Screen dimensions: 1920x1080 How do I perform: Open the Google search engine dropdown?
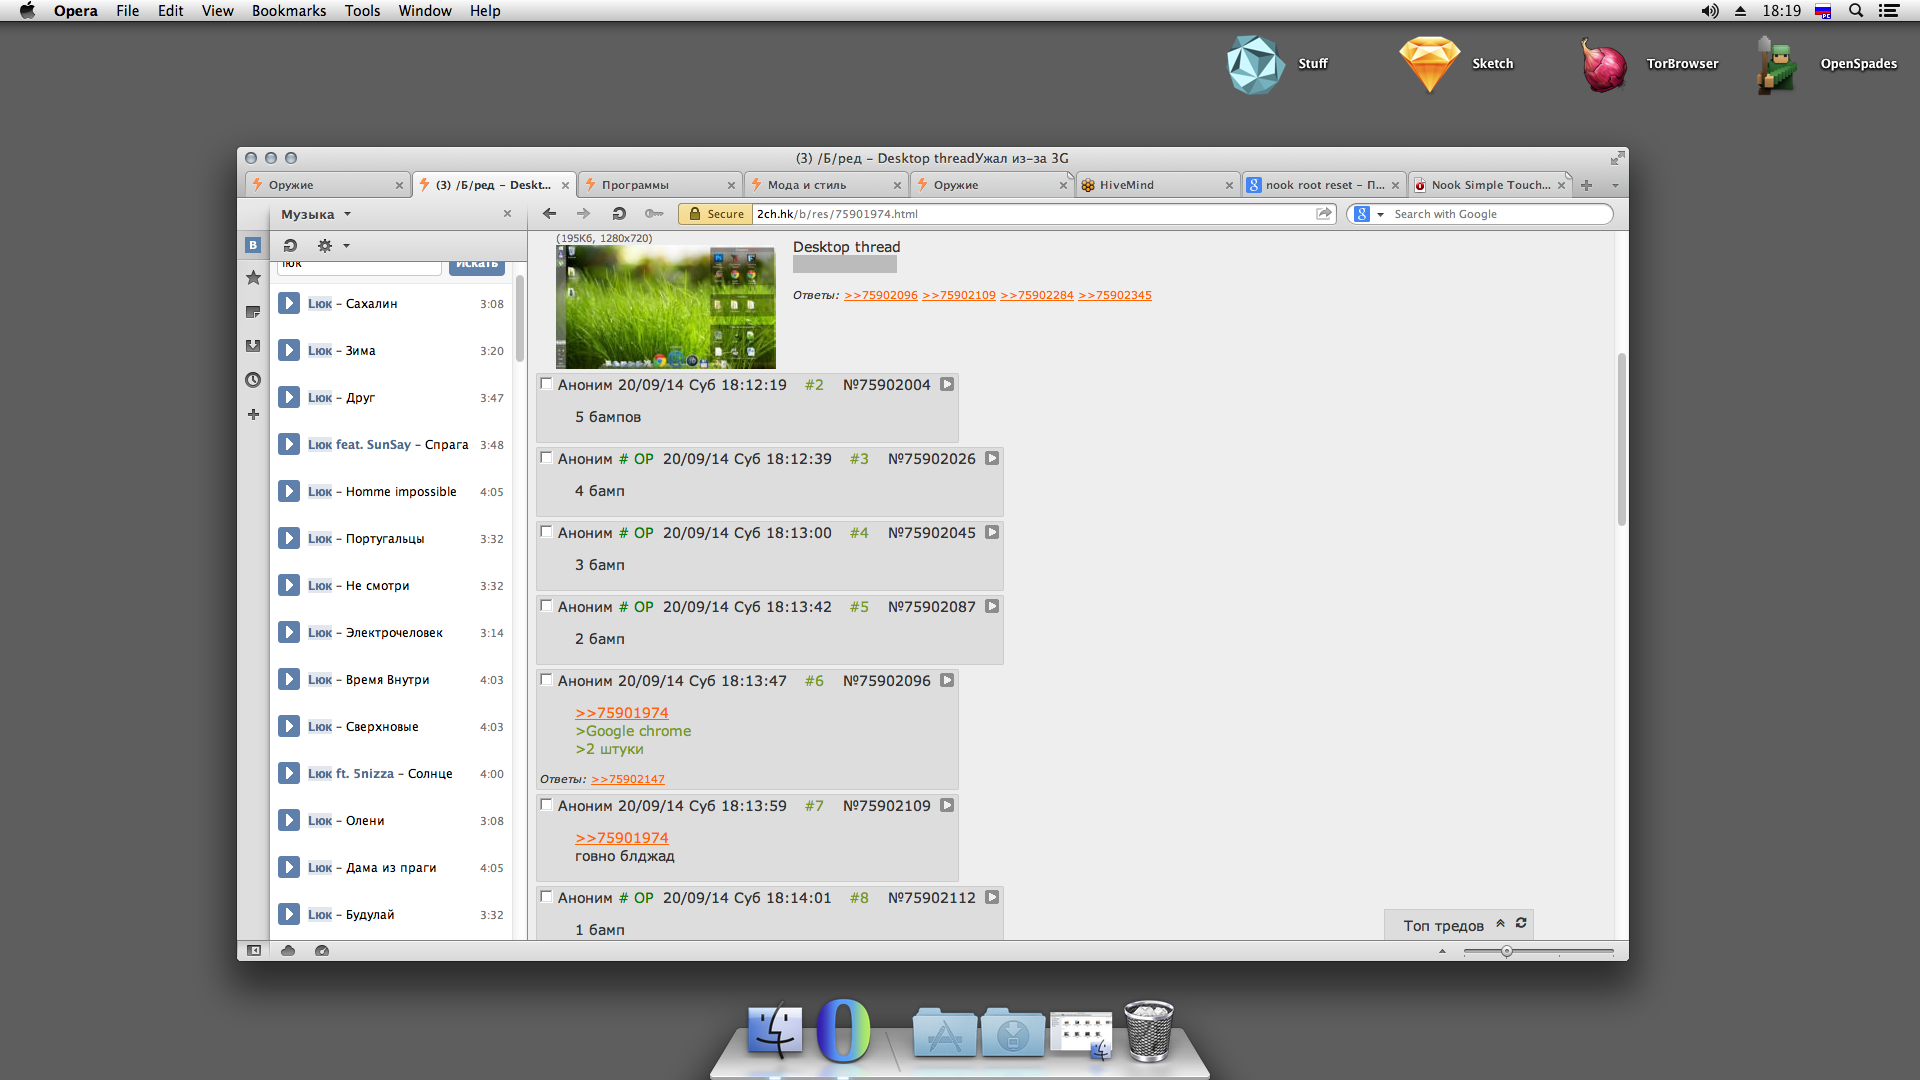pyautogui.click(x=1380, y=214)
